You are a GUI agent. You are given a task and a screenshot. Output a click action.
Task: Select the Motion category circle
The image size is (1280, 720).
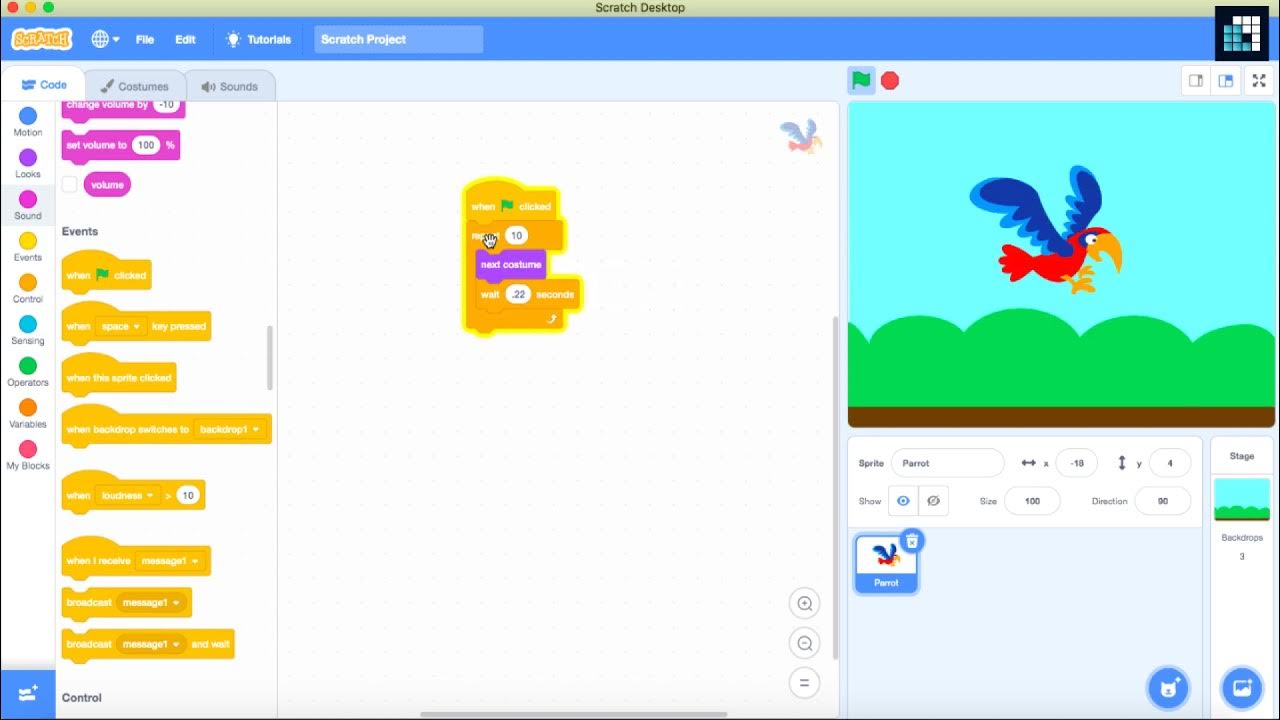(x=28, y=116)
